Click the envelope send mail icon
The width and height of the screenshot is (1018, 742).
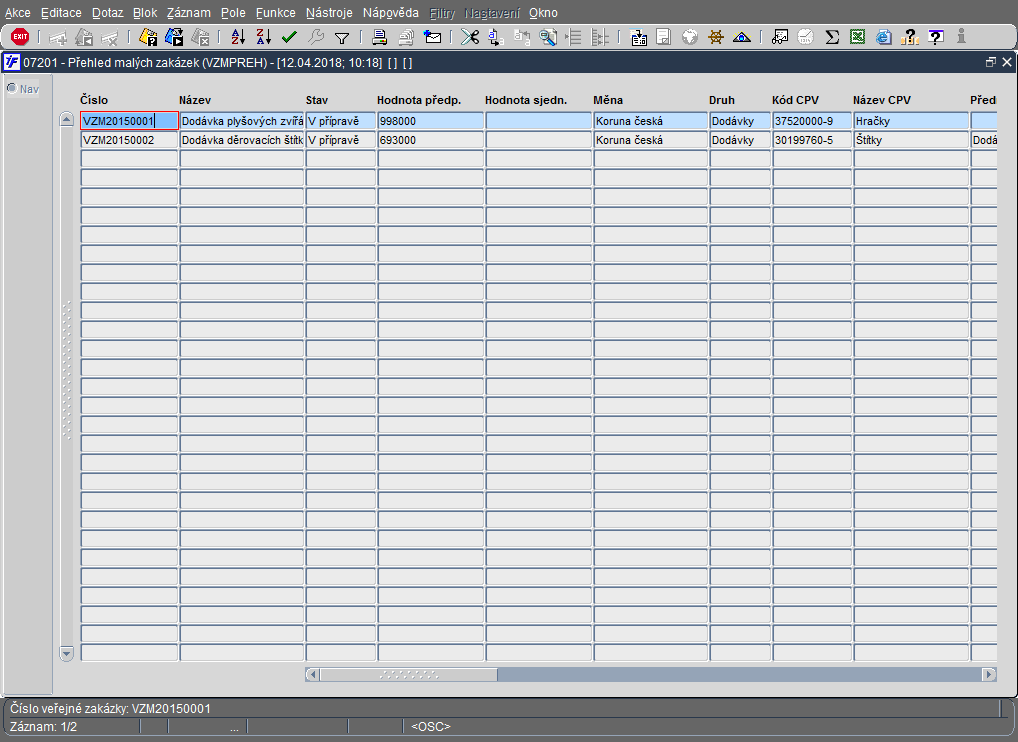pos(432,37)
